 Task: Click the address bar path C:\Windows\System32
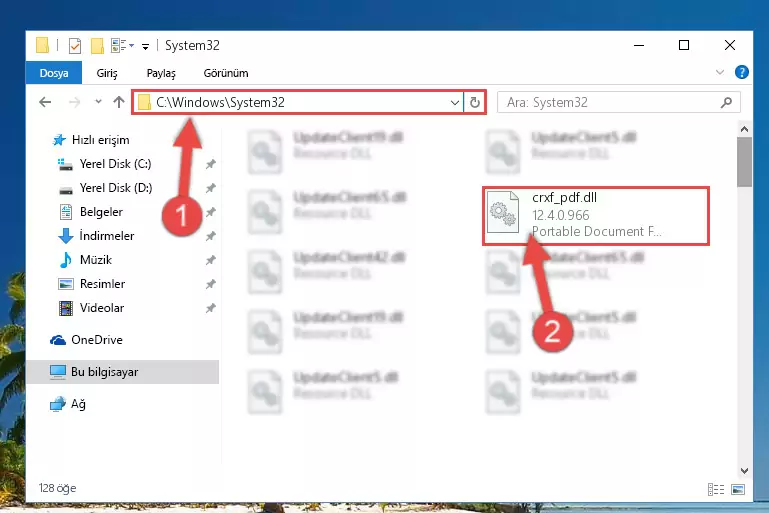pos(220,102)
